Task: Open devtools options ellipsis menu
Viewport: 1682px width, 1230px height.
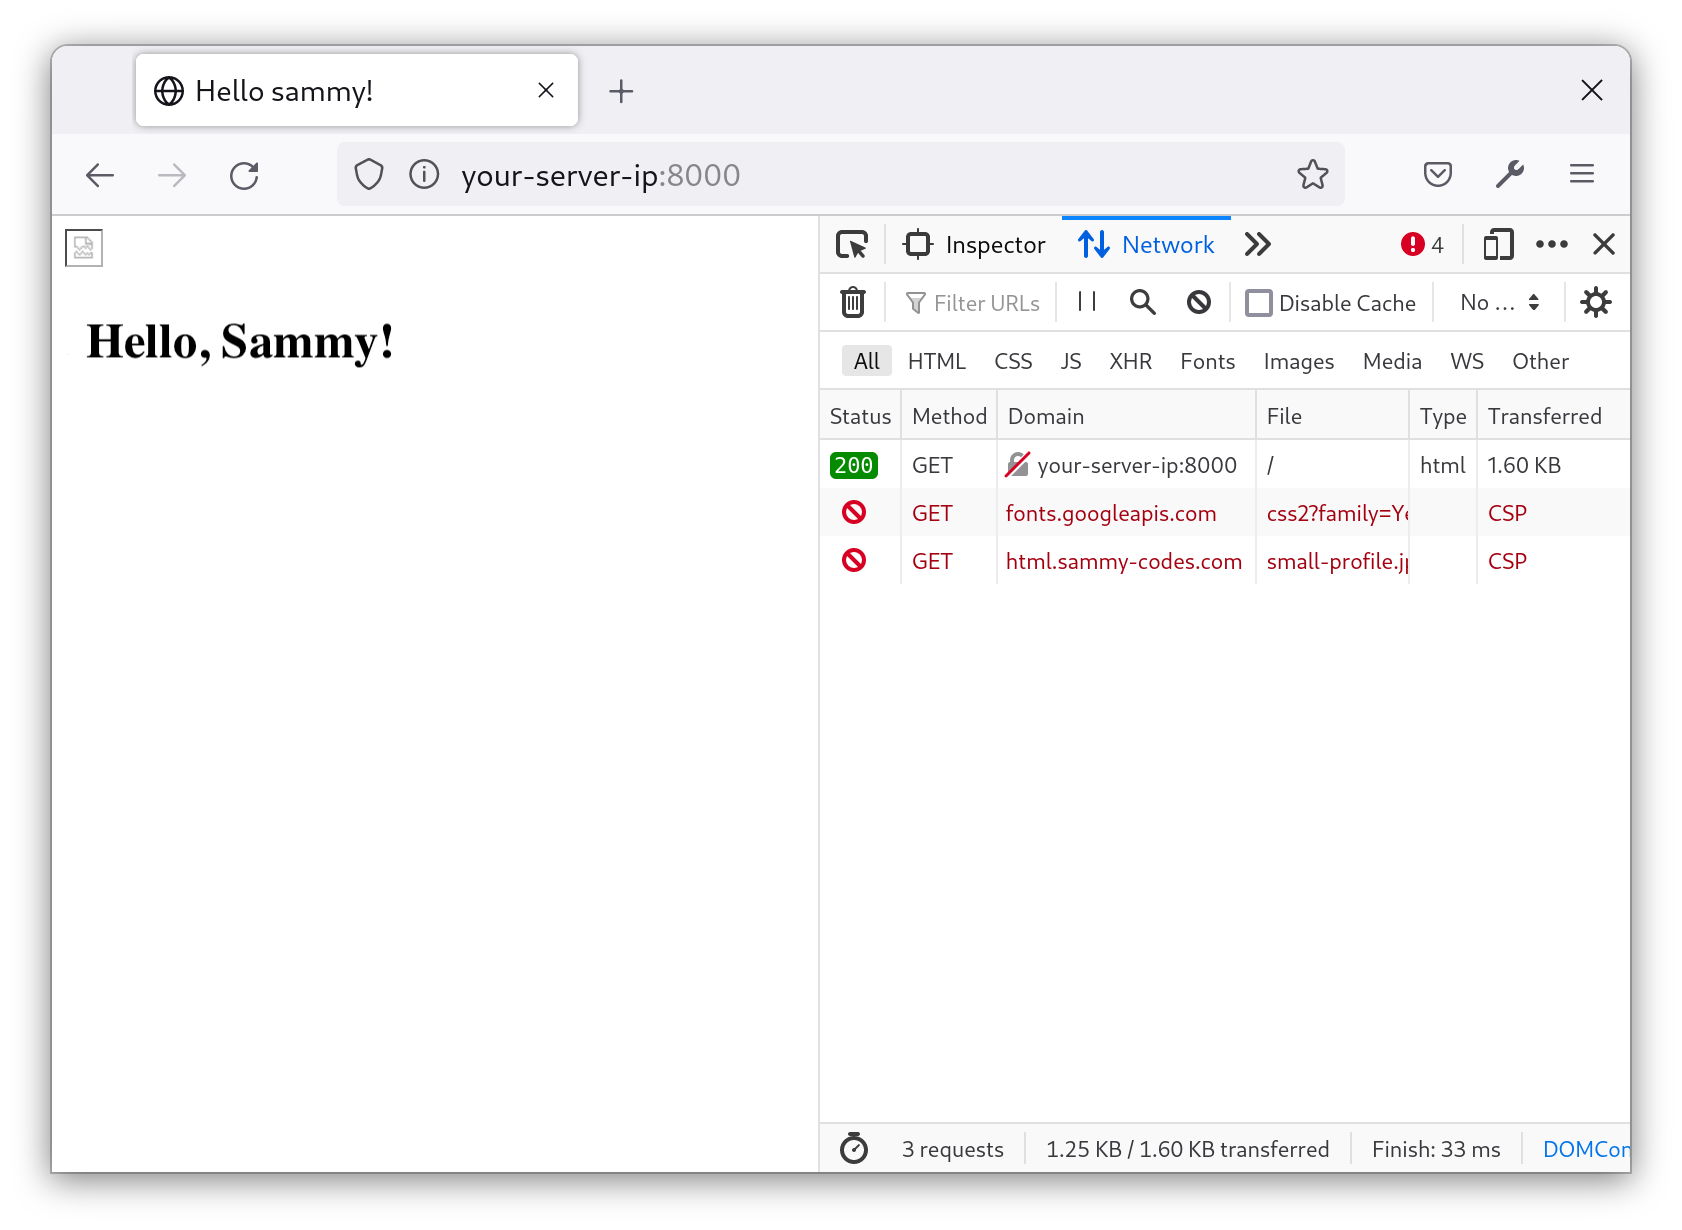Action: click(1552, 245)
